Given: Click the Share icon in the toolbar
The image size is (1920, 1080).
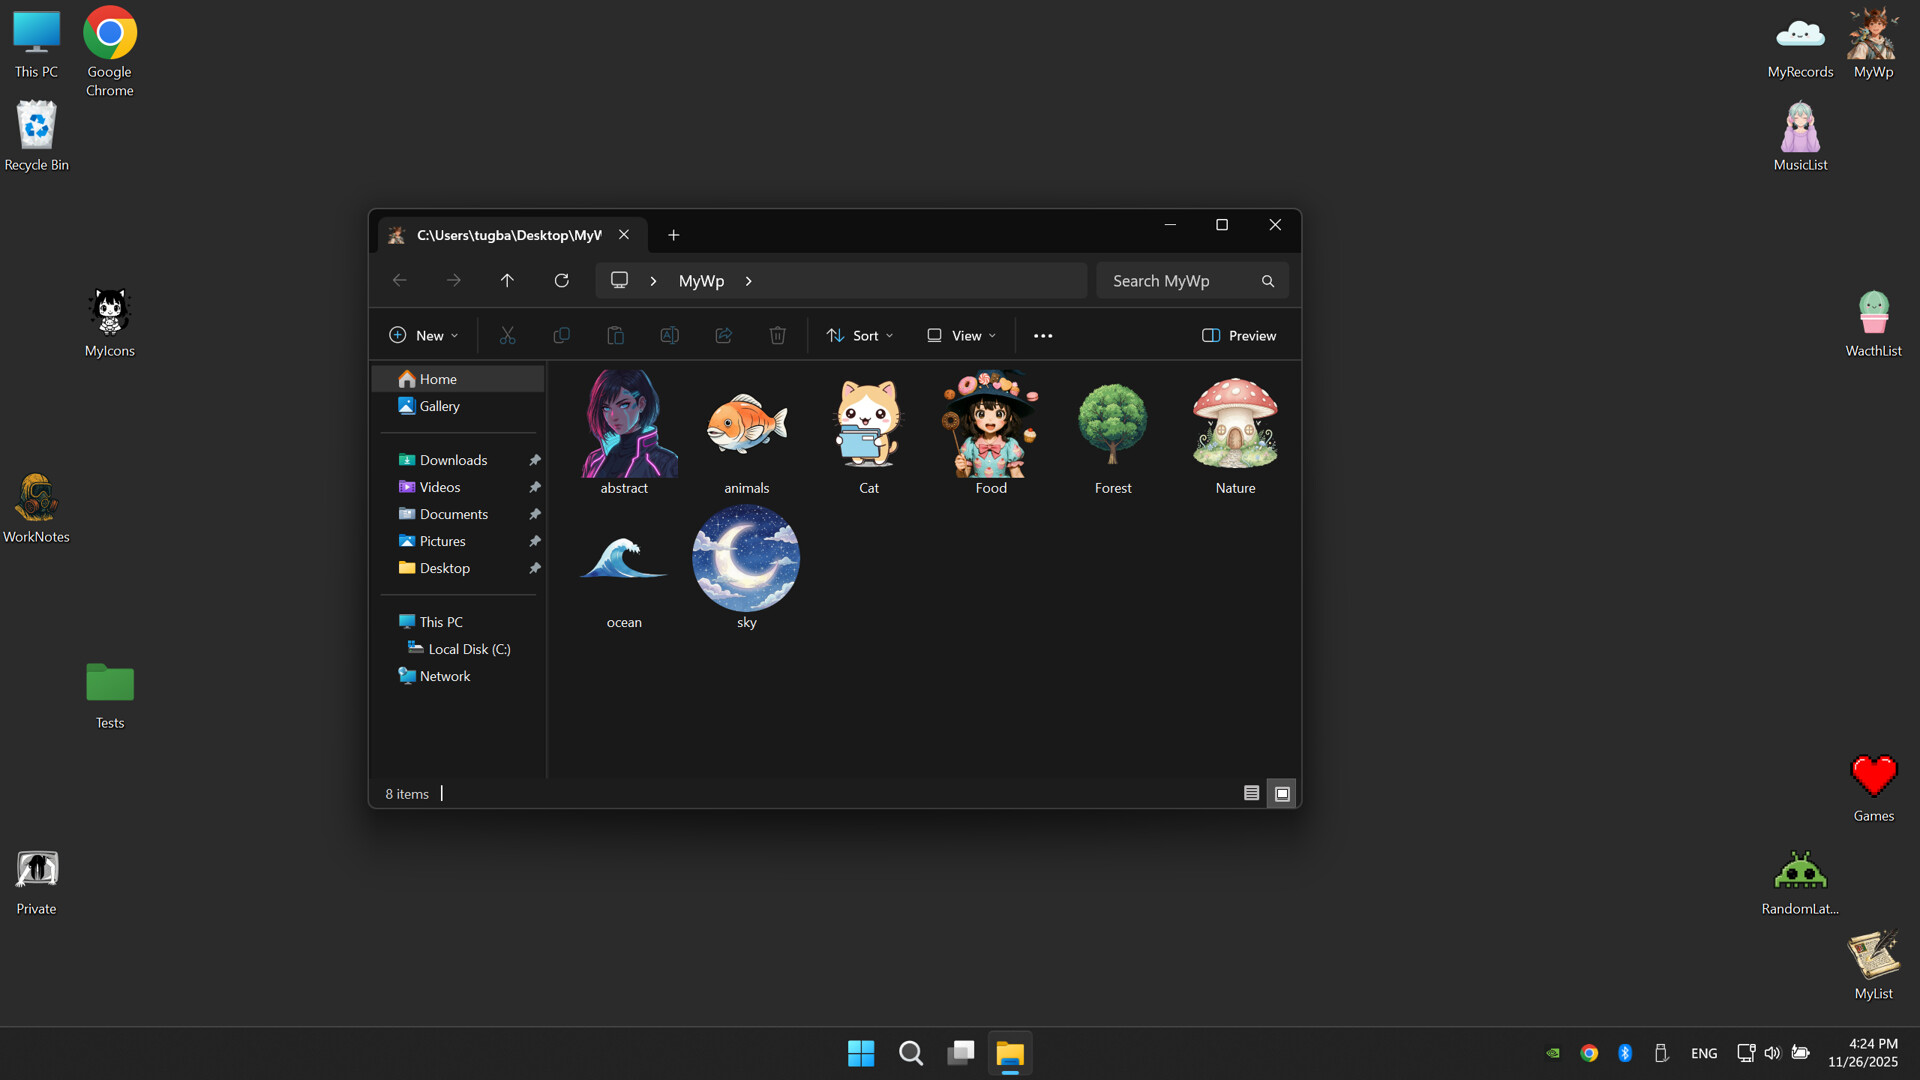Looking at the screenshot, I should click(x=723, y=335).
